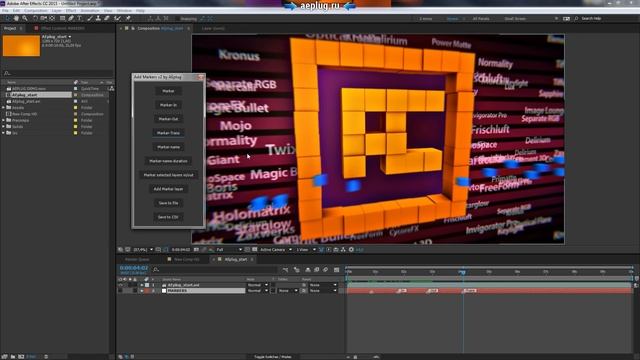
Task: Expand the last folder in Project panel
Action: point(4,133)
